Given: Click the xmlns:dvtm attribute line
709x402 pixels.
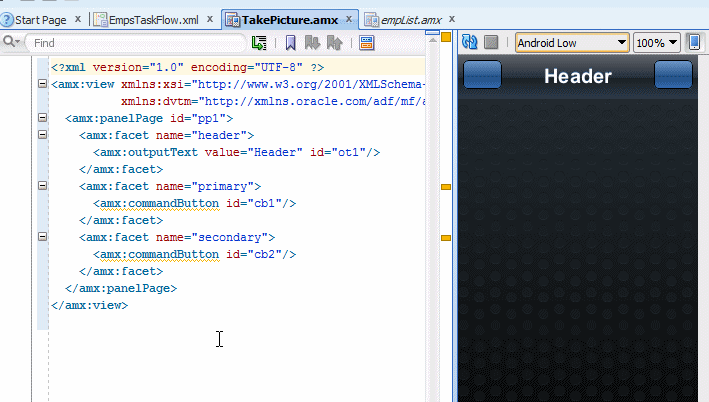Looking at the screenshot, I should coord(273,101).
